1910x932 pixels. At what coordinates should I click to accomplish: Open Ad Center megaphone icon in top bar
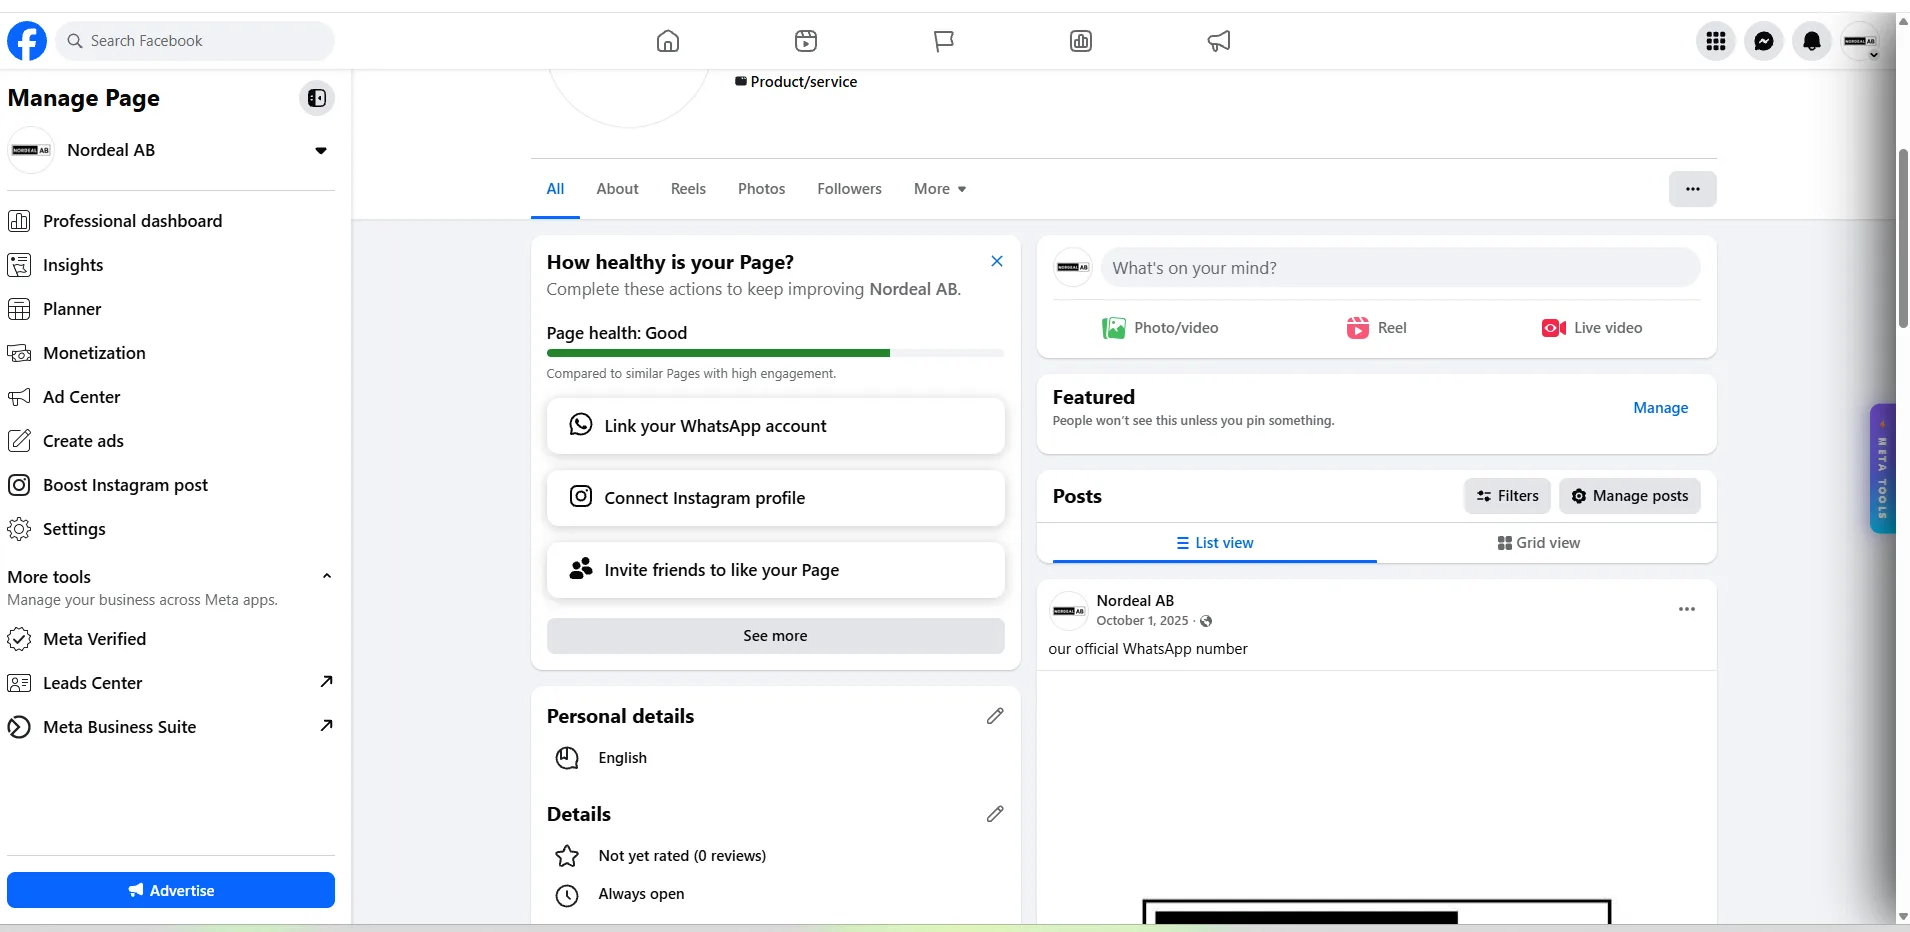click(1219, 41)
